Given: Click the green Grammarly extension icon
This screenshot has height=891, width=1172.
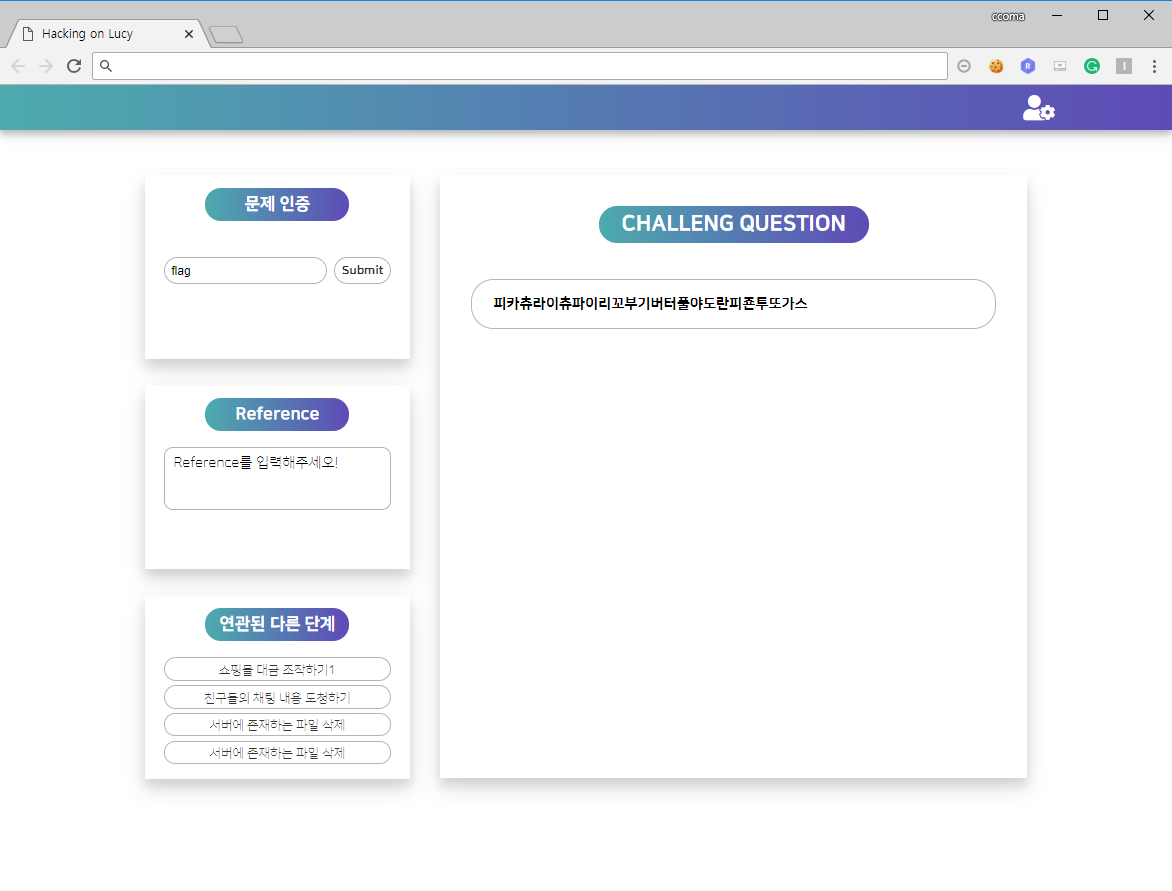Looking at the screenshot, I should coord(1092,66).
